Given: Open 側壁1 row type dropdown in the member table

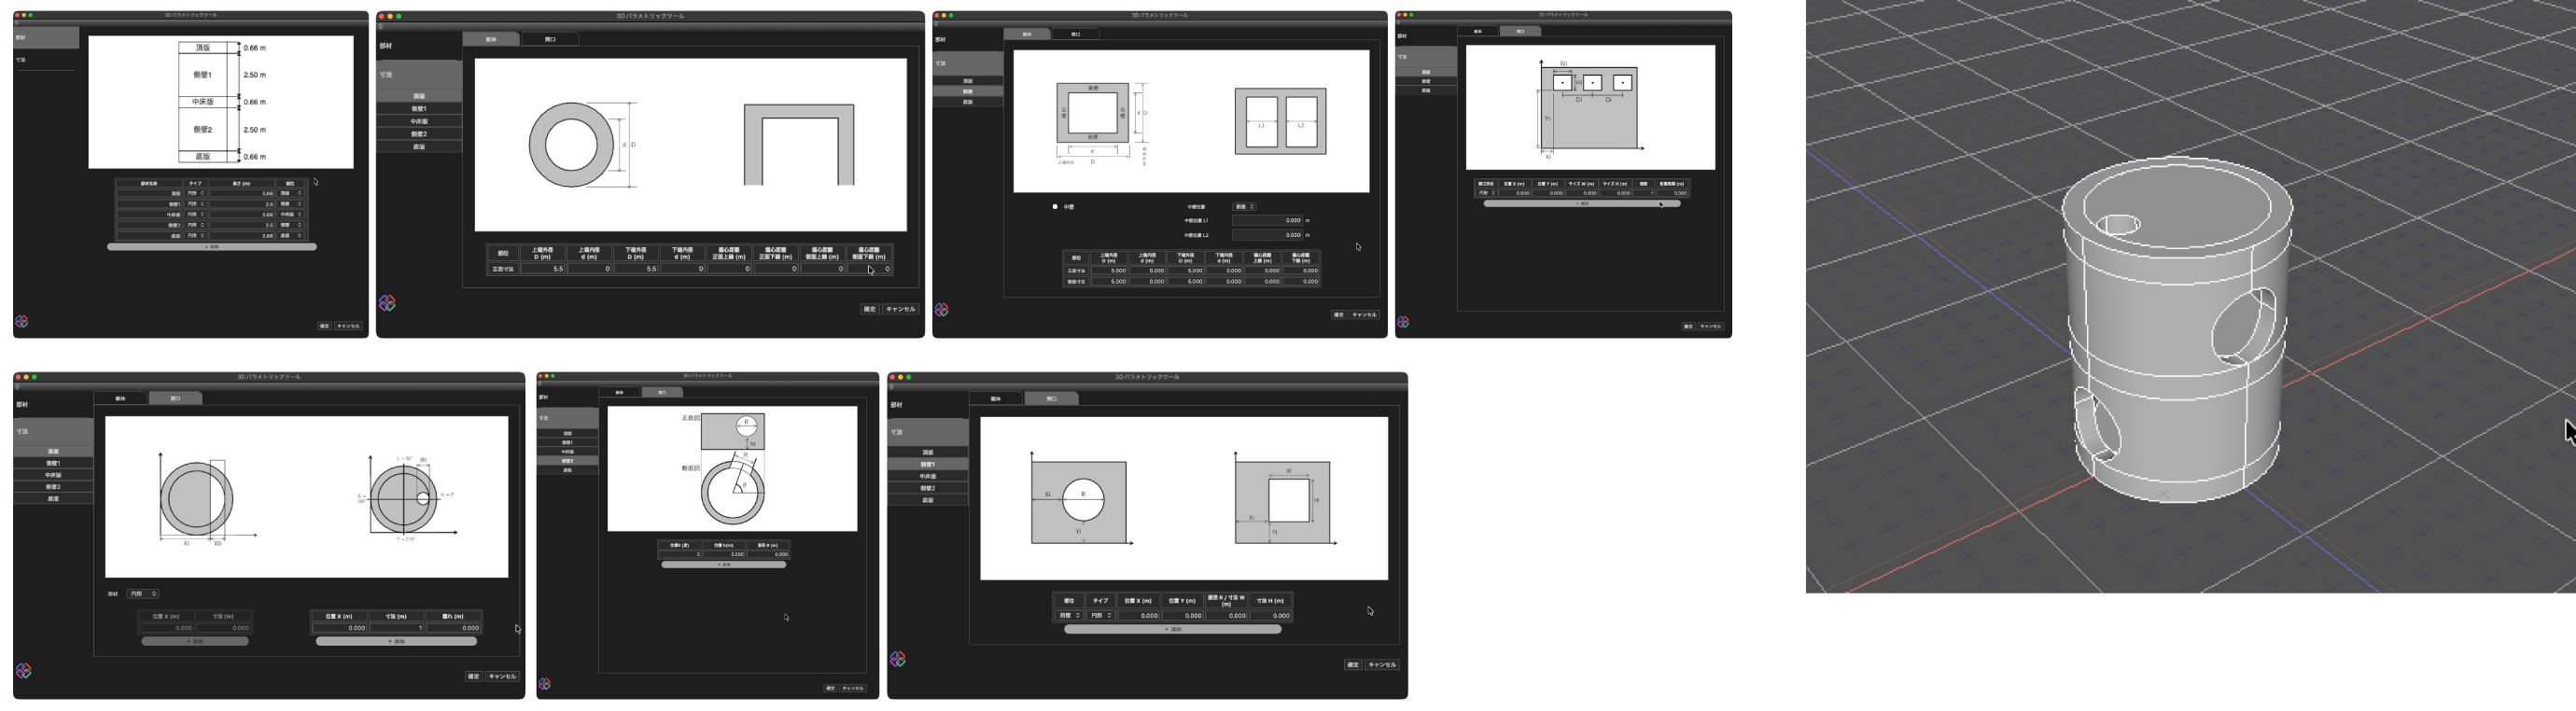Looking at the screenshot, I should pos(196,204).
